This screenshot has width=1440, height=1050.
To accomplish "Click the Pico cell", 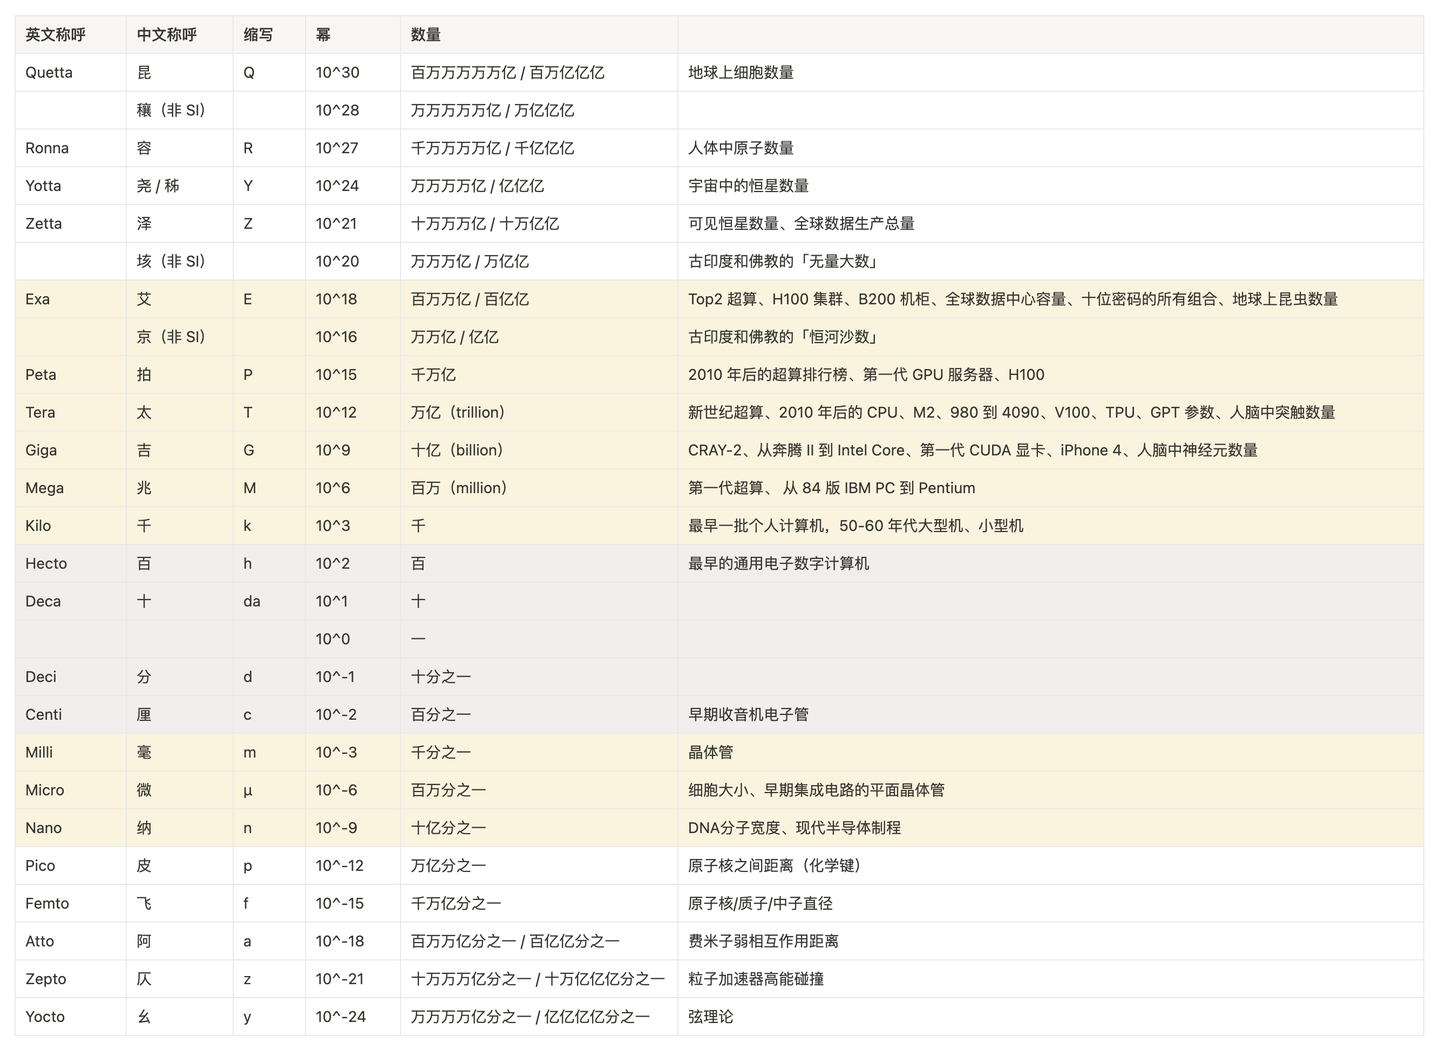I will (70, 866).
